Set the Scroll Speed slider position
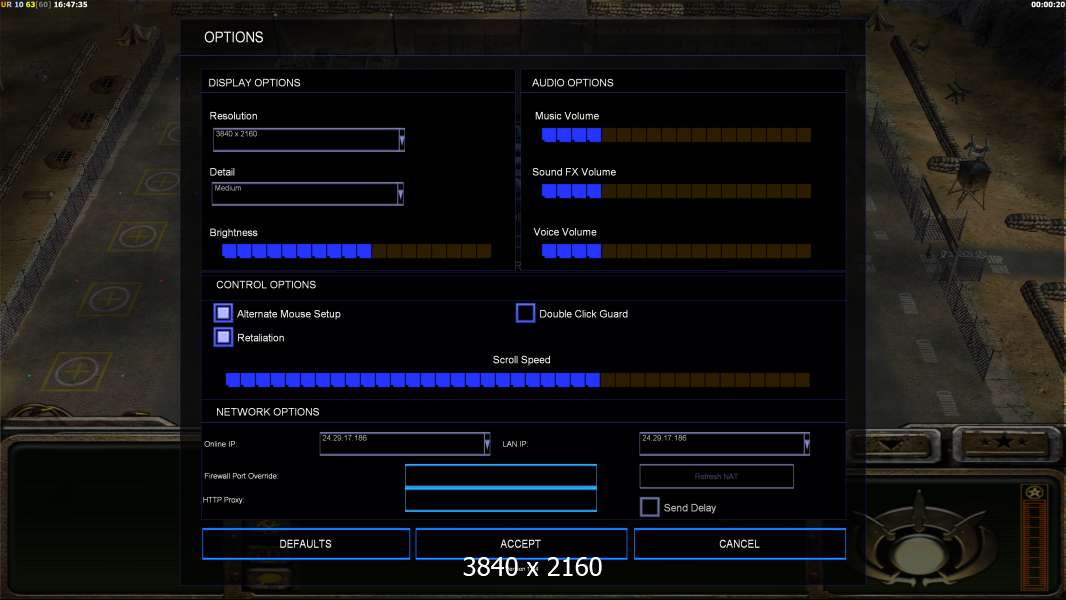The width and height of the screenshot is (1066, 600). (517, 380)
